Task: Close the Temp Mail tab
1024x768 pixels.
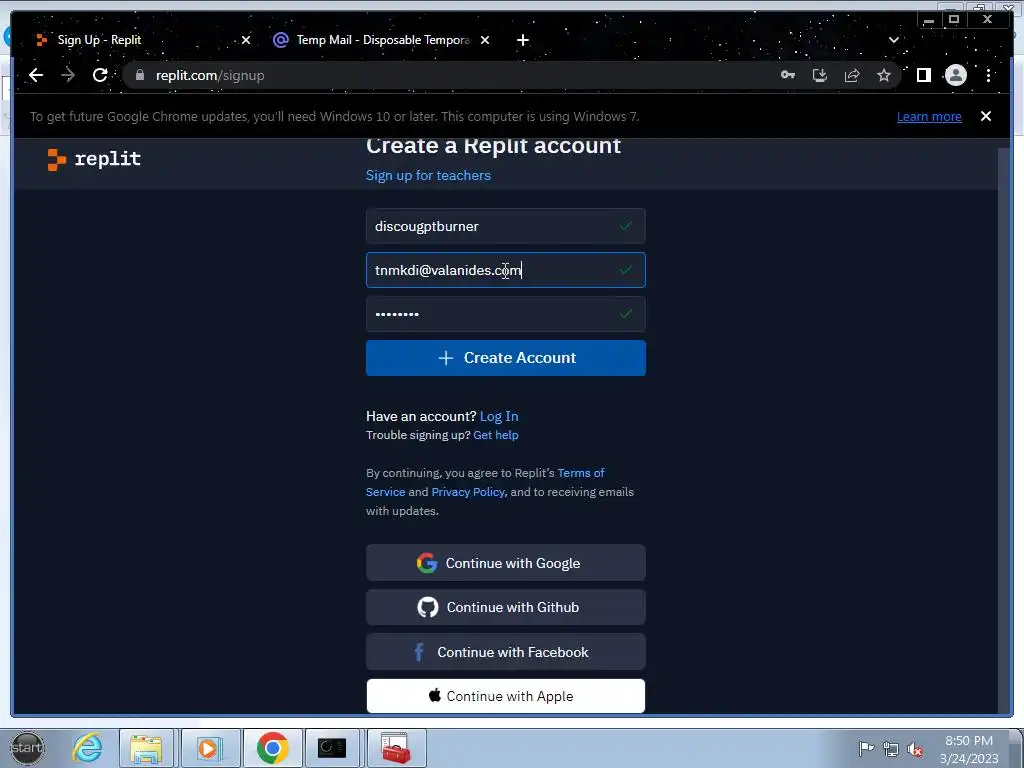Action: tap(485, 40)
